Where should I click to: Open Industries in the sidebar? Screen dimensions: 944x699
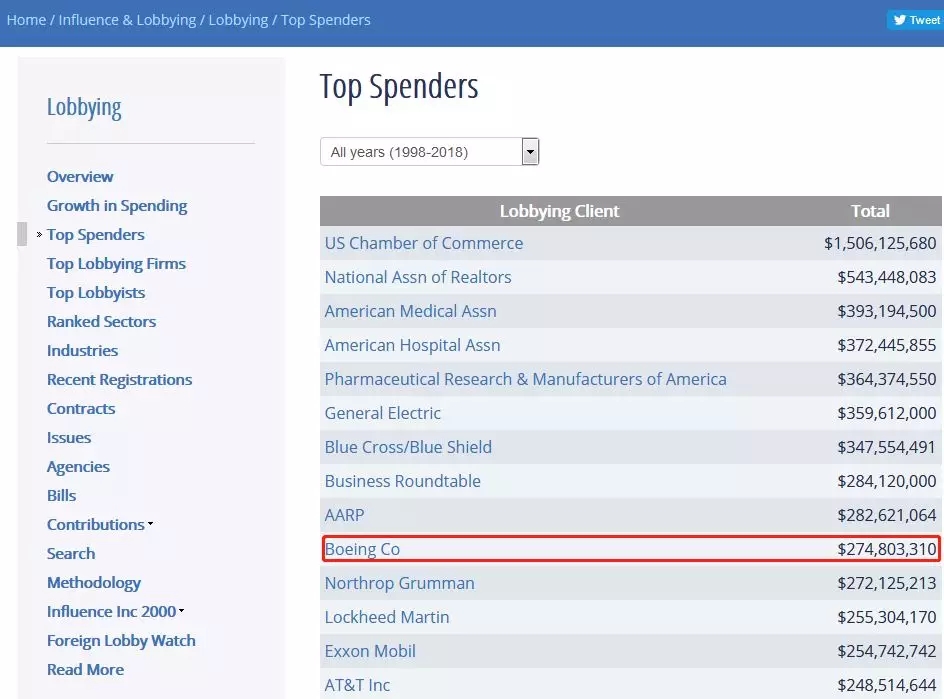pos(82,350)
